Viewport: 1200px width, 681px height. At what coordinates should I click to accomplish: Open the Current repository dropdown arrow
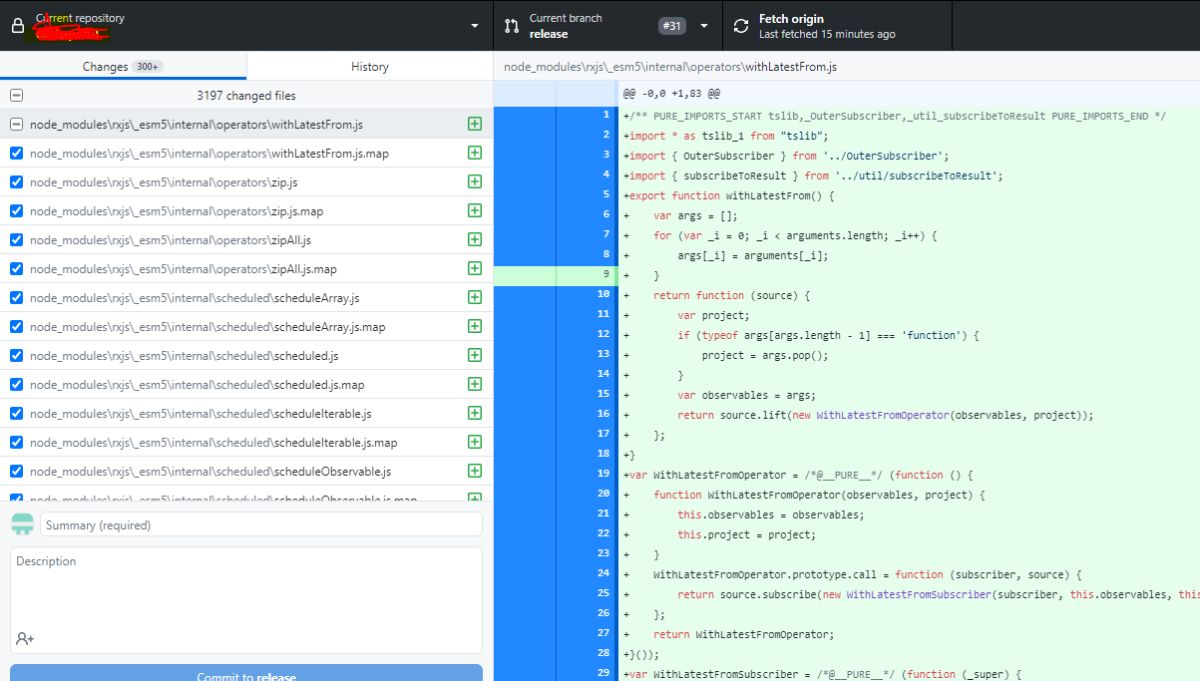tap(475, 27)
